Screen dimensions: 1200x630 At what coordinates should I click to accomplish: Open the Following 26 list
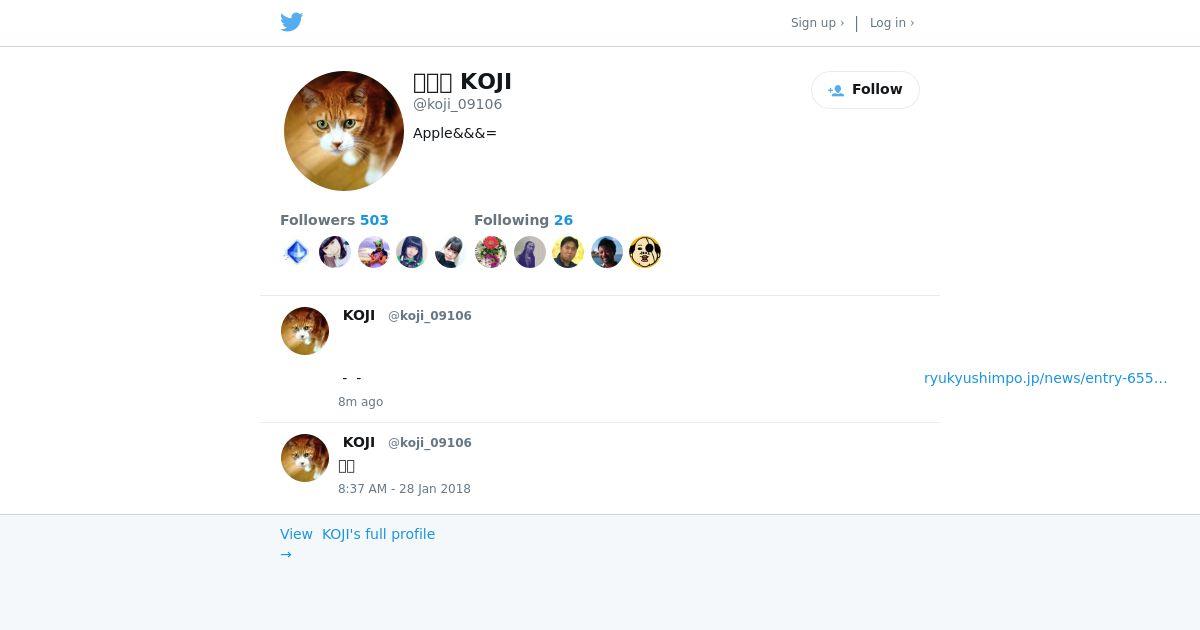523,220
